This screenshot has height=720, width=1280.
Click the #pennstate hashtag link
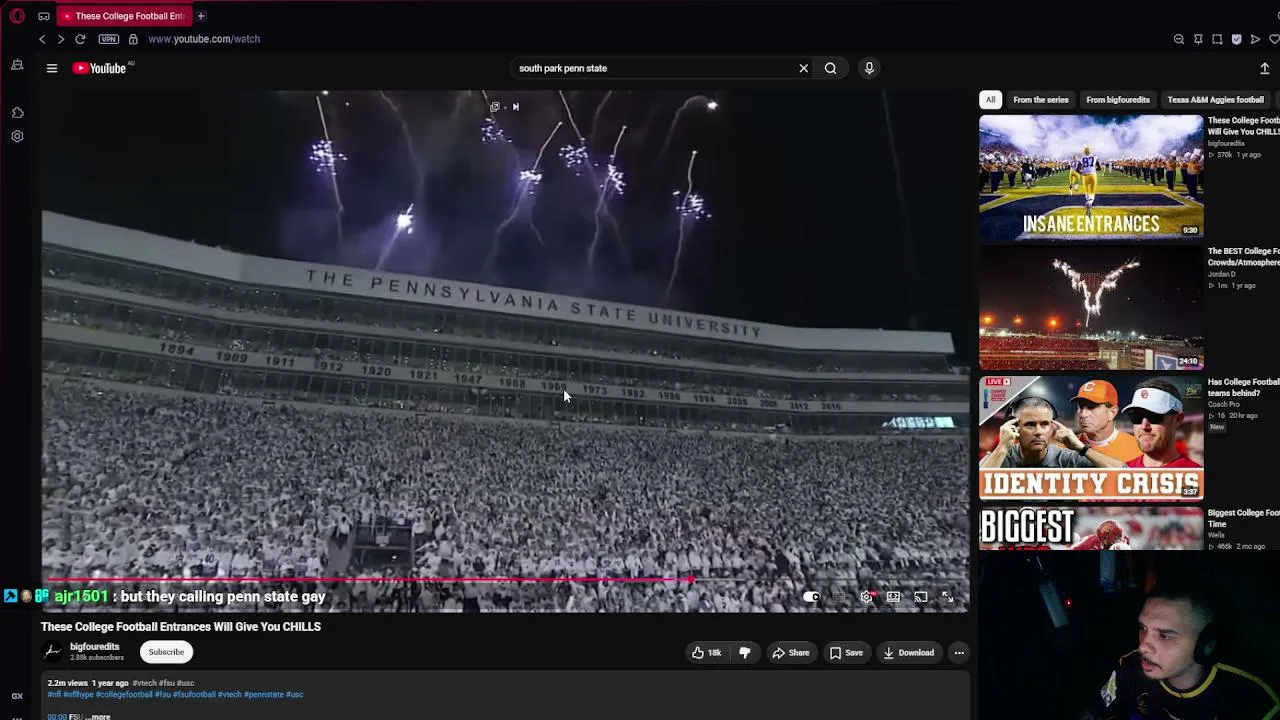[264, 695]
